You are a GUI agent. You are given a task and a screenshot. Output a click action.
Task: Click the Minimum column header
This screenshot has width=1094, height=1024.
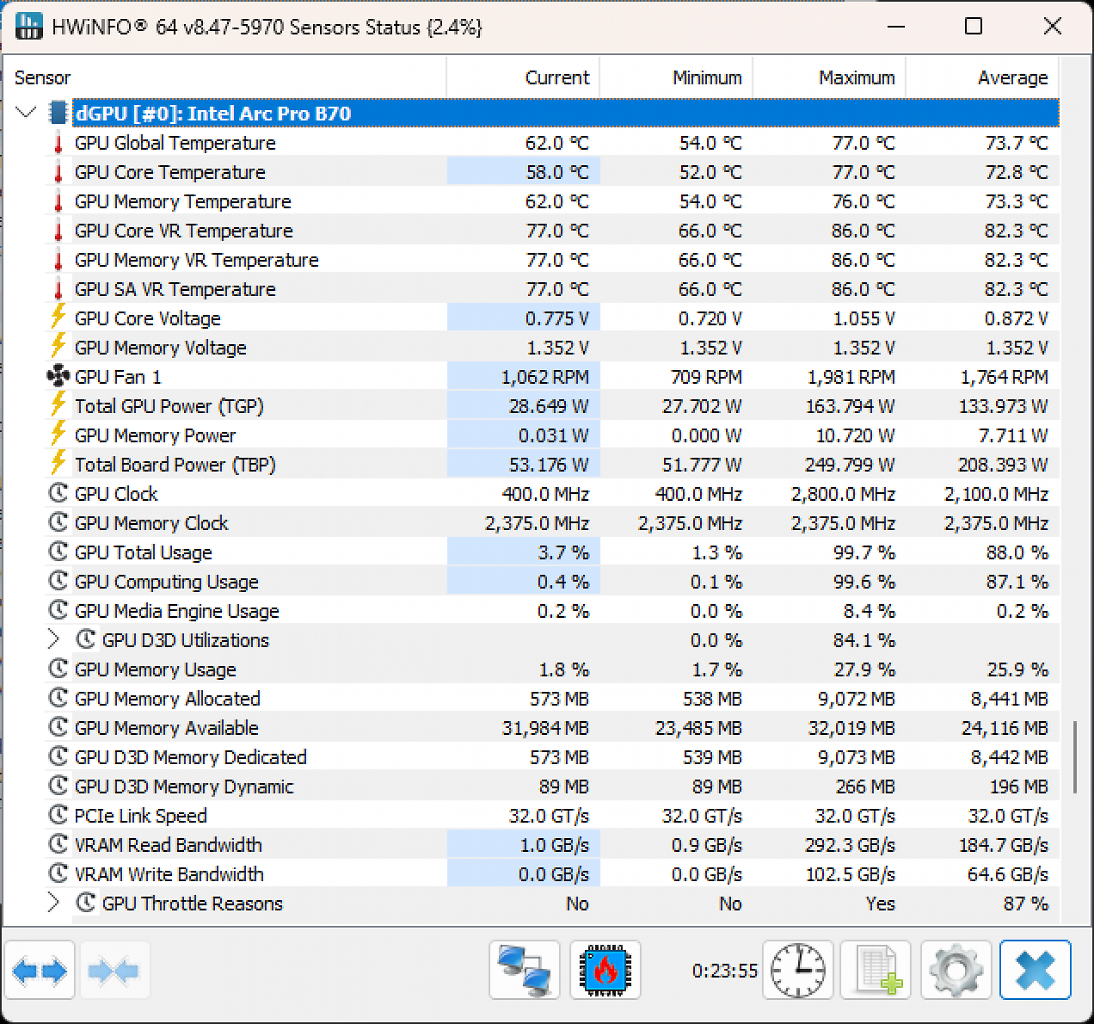676,77
